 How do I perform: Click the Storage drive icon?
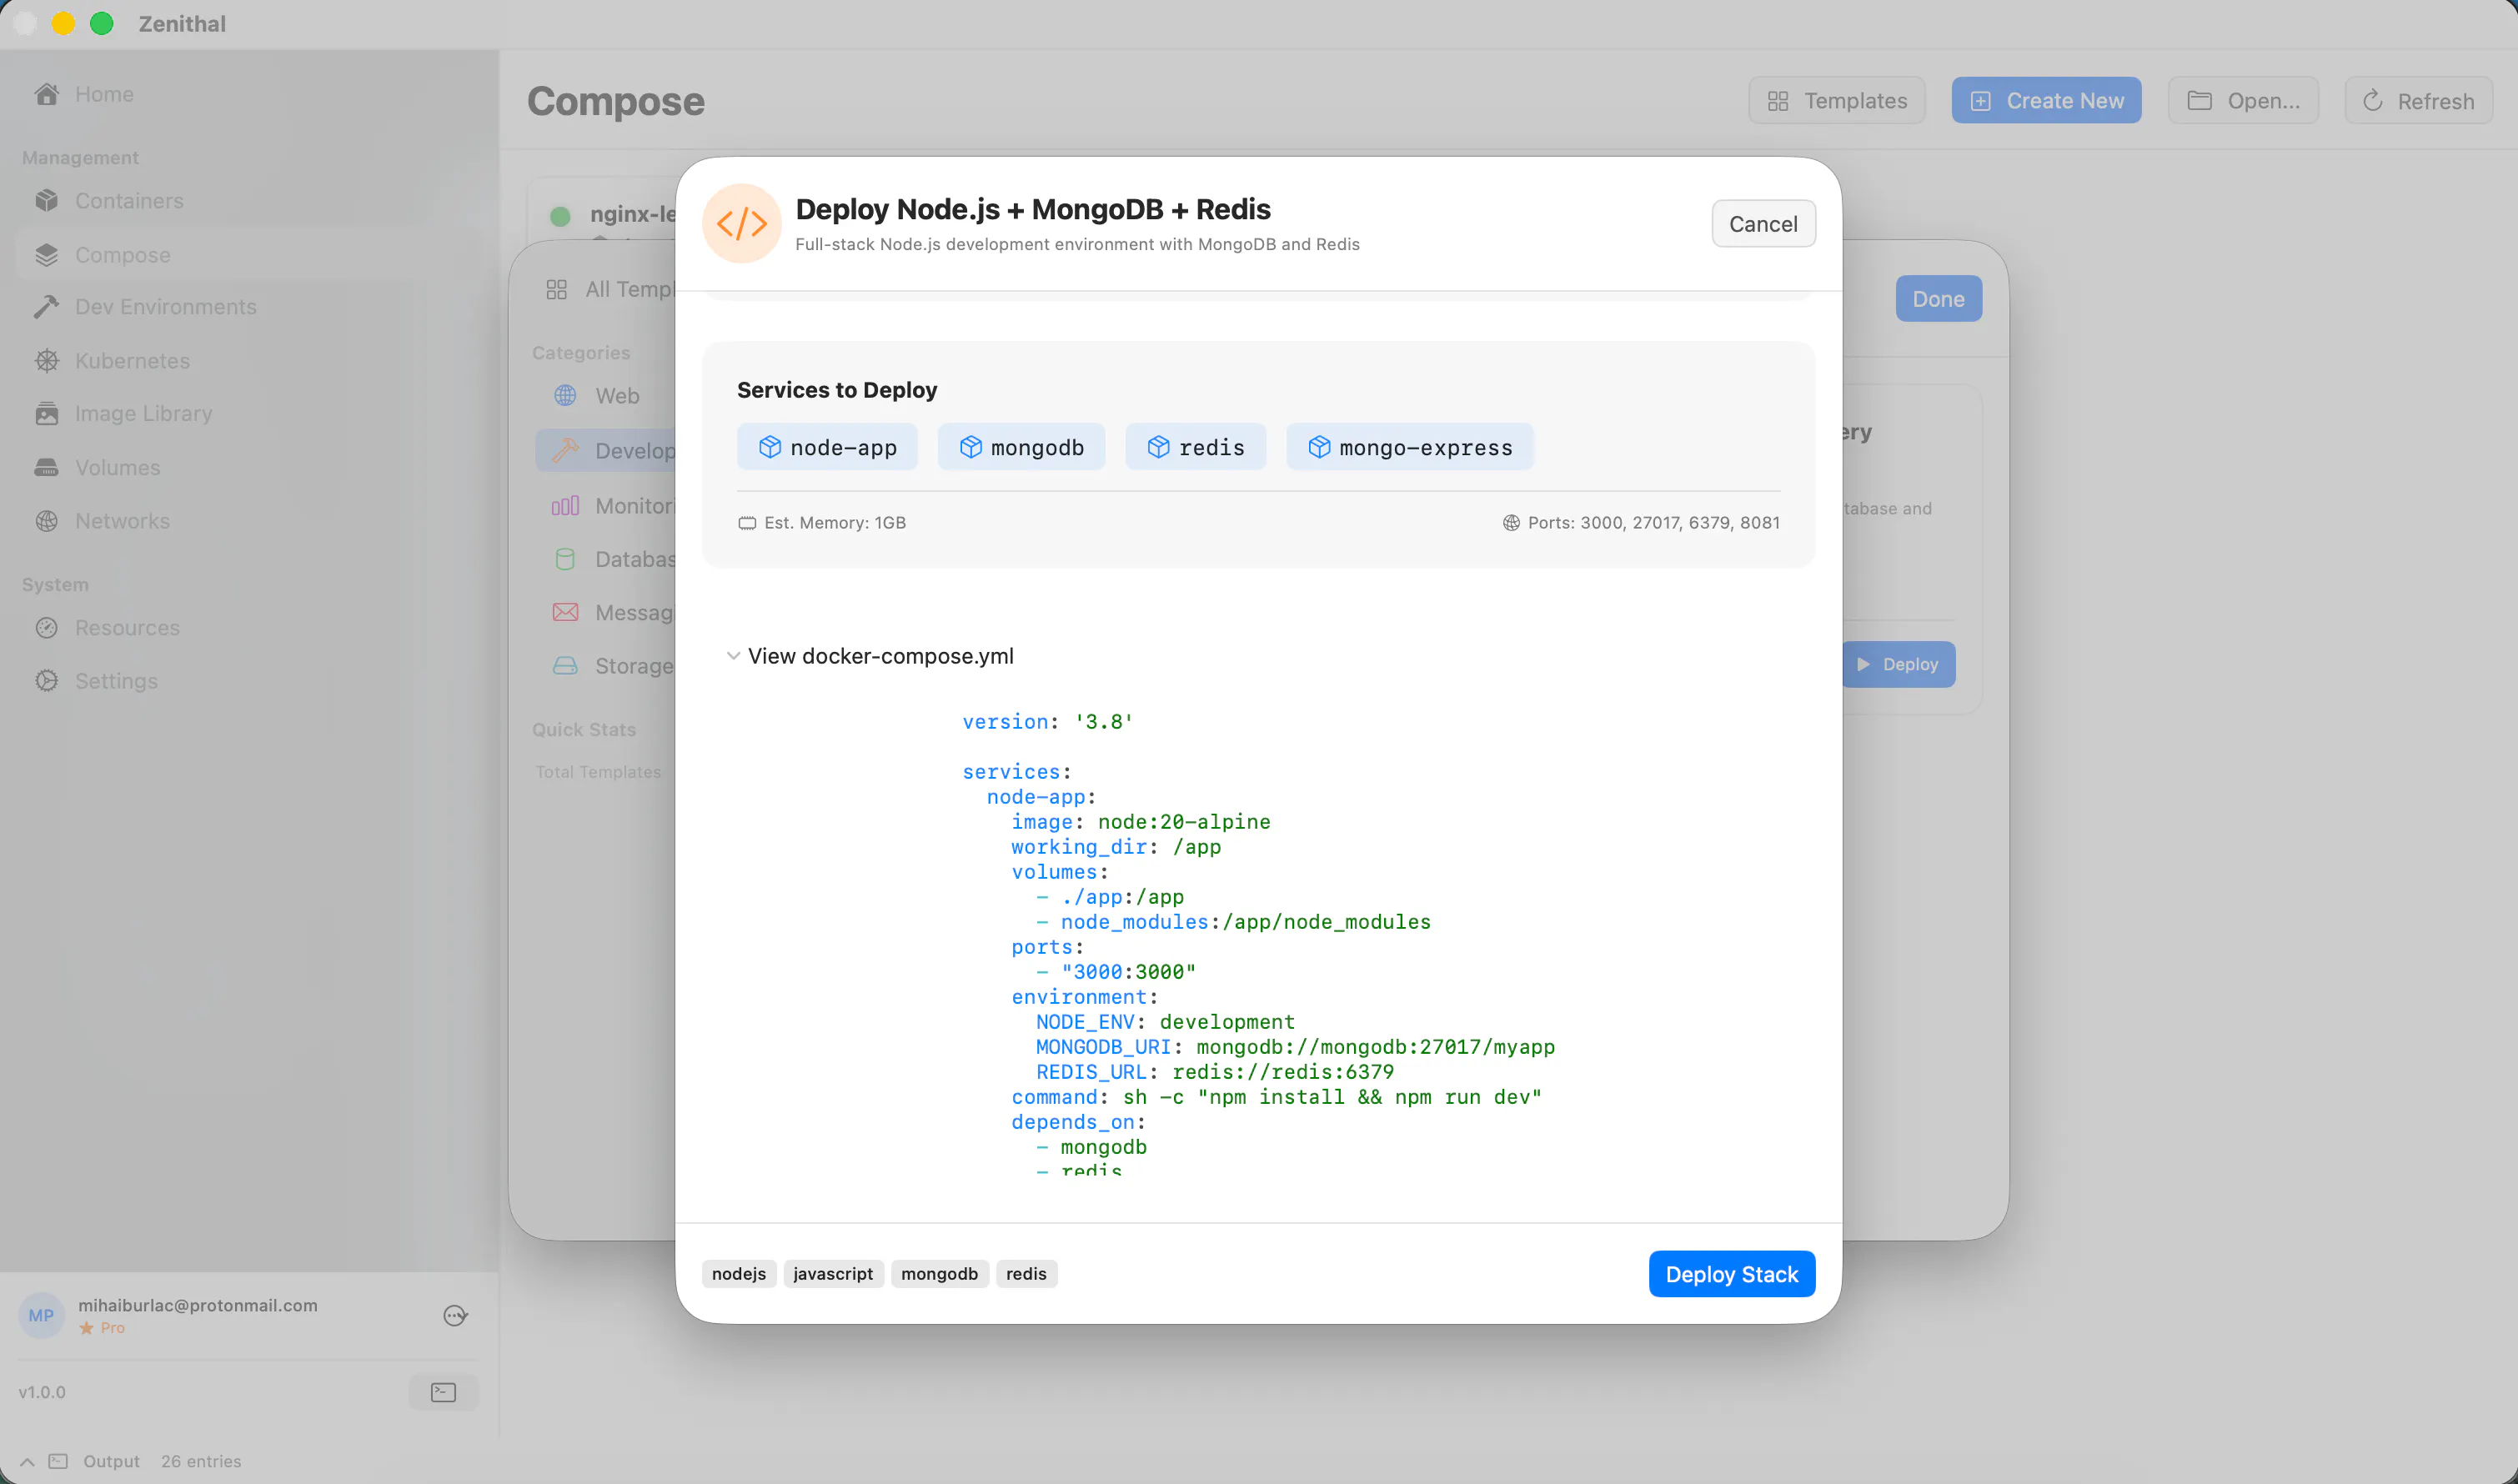coord(565,666)
